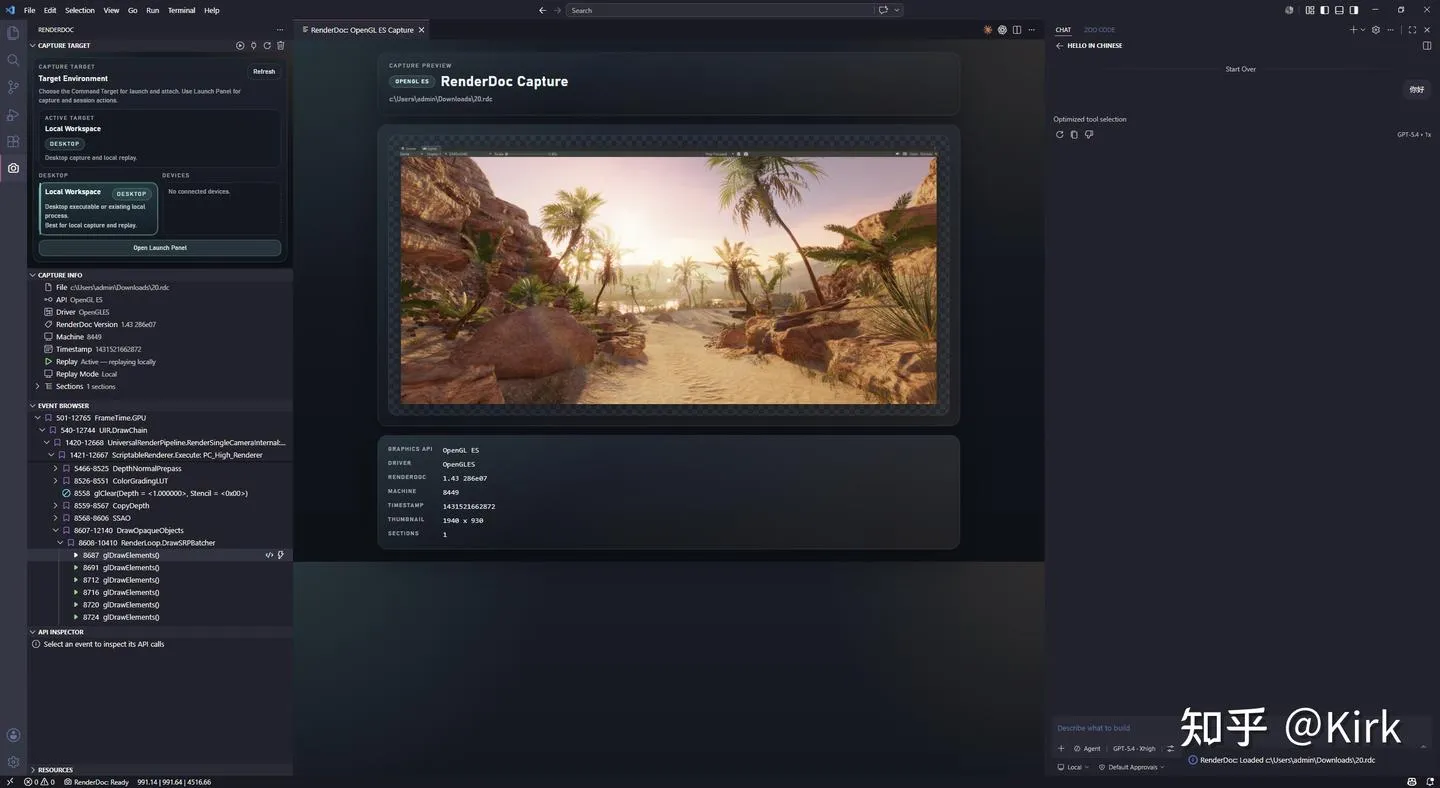Click the ChatGPT icon in editor toolbar
The height and width of the screenshot is (788, 1440).
pos(1002,30)
